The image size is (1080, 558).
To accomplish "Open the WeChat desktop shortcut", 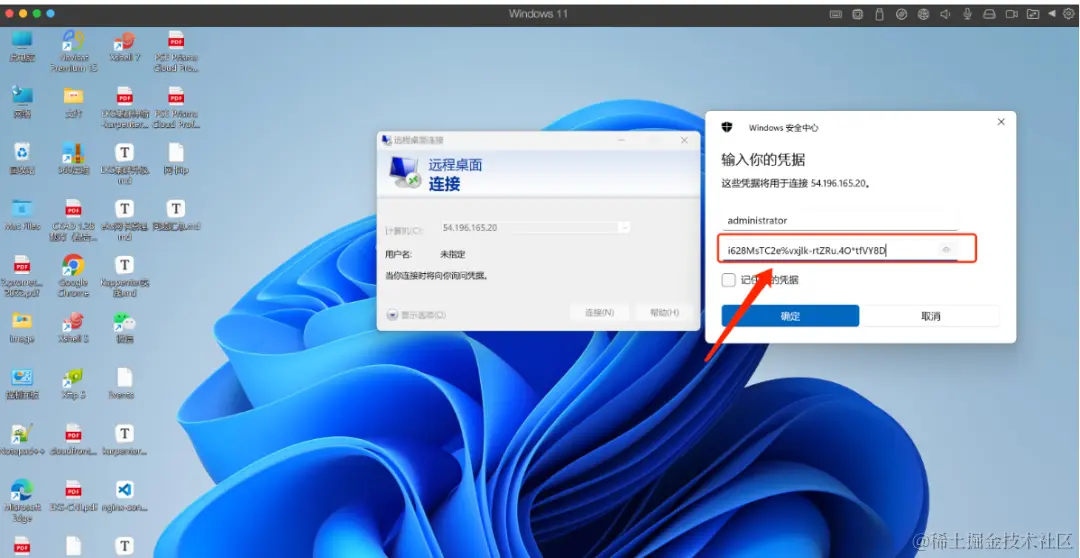I will pyautogui.click(x=124, y=327).
